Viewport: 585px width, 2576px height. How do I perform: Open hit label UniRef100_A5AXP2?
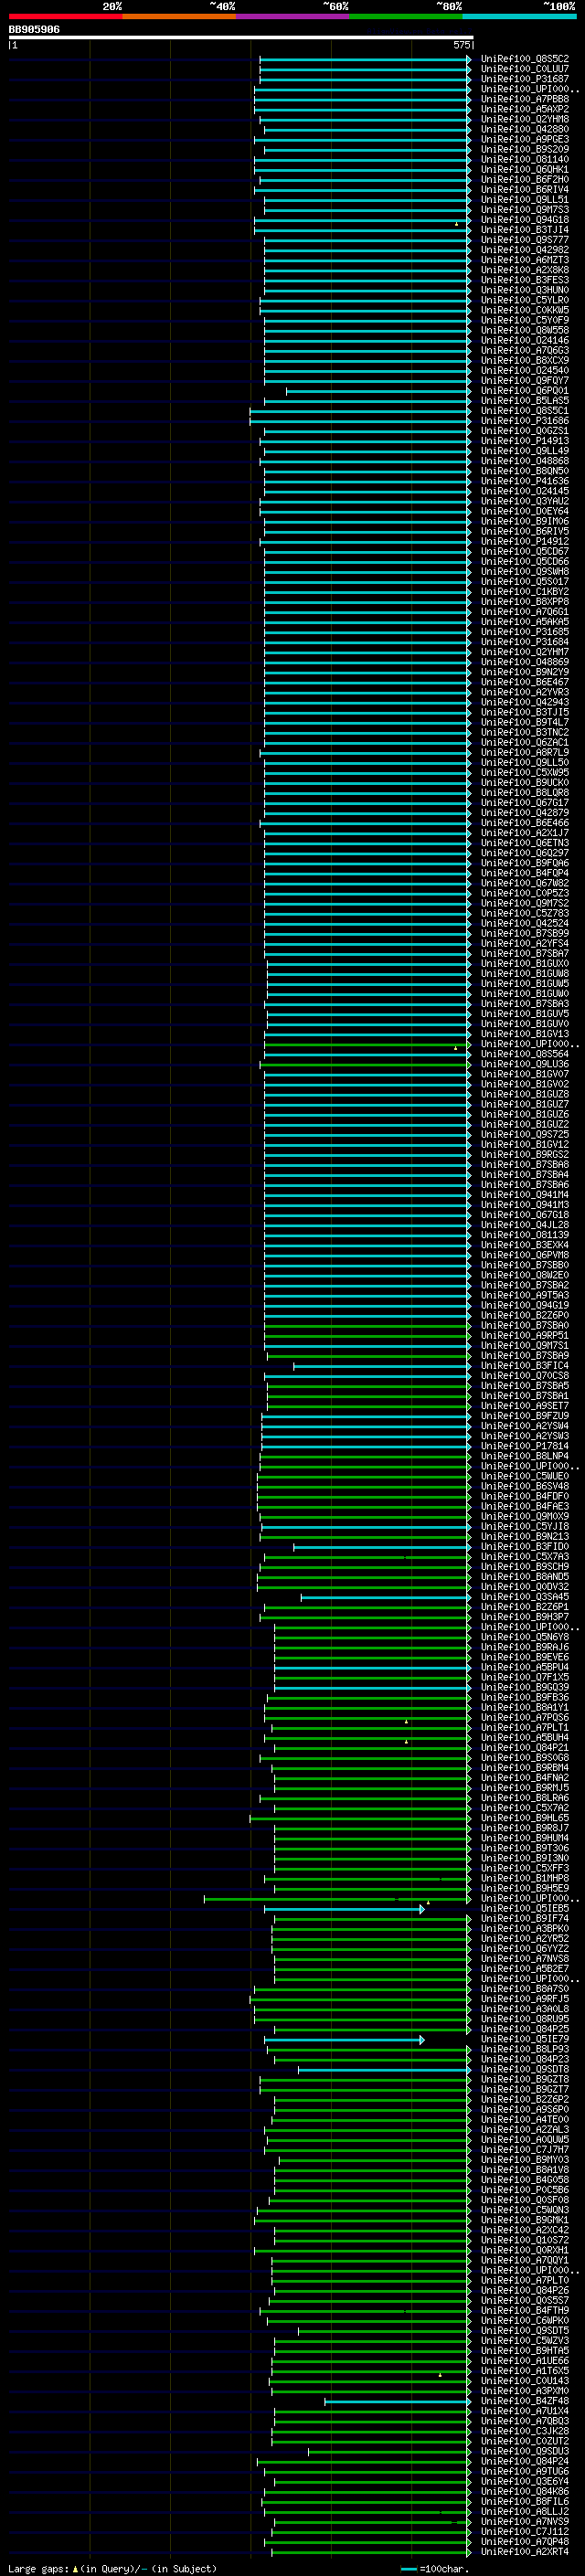click(x=525, y=109)
